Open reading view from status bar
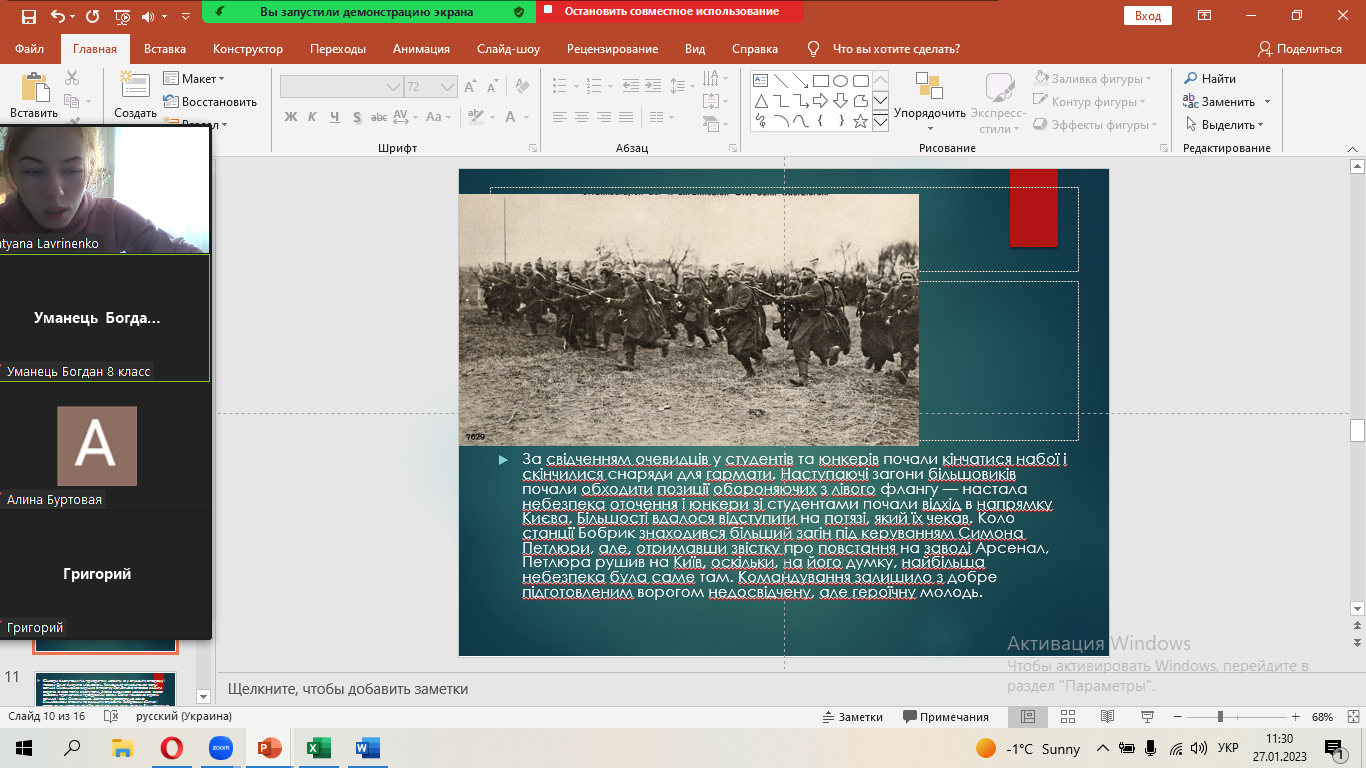 click(1107, 717)
